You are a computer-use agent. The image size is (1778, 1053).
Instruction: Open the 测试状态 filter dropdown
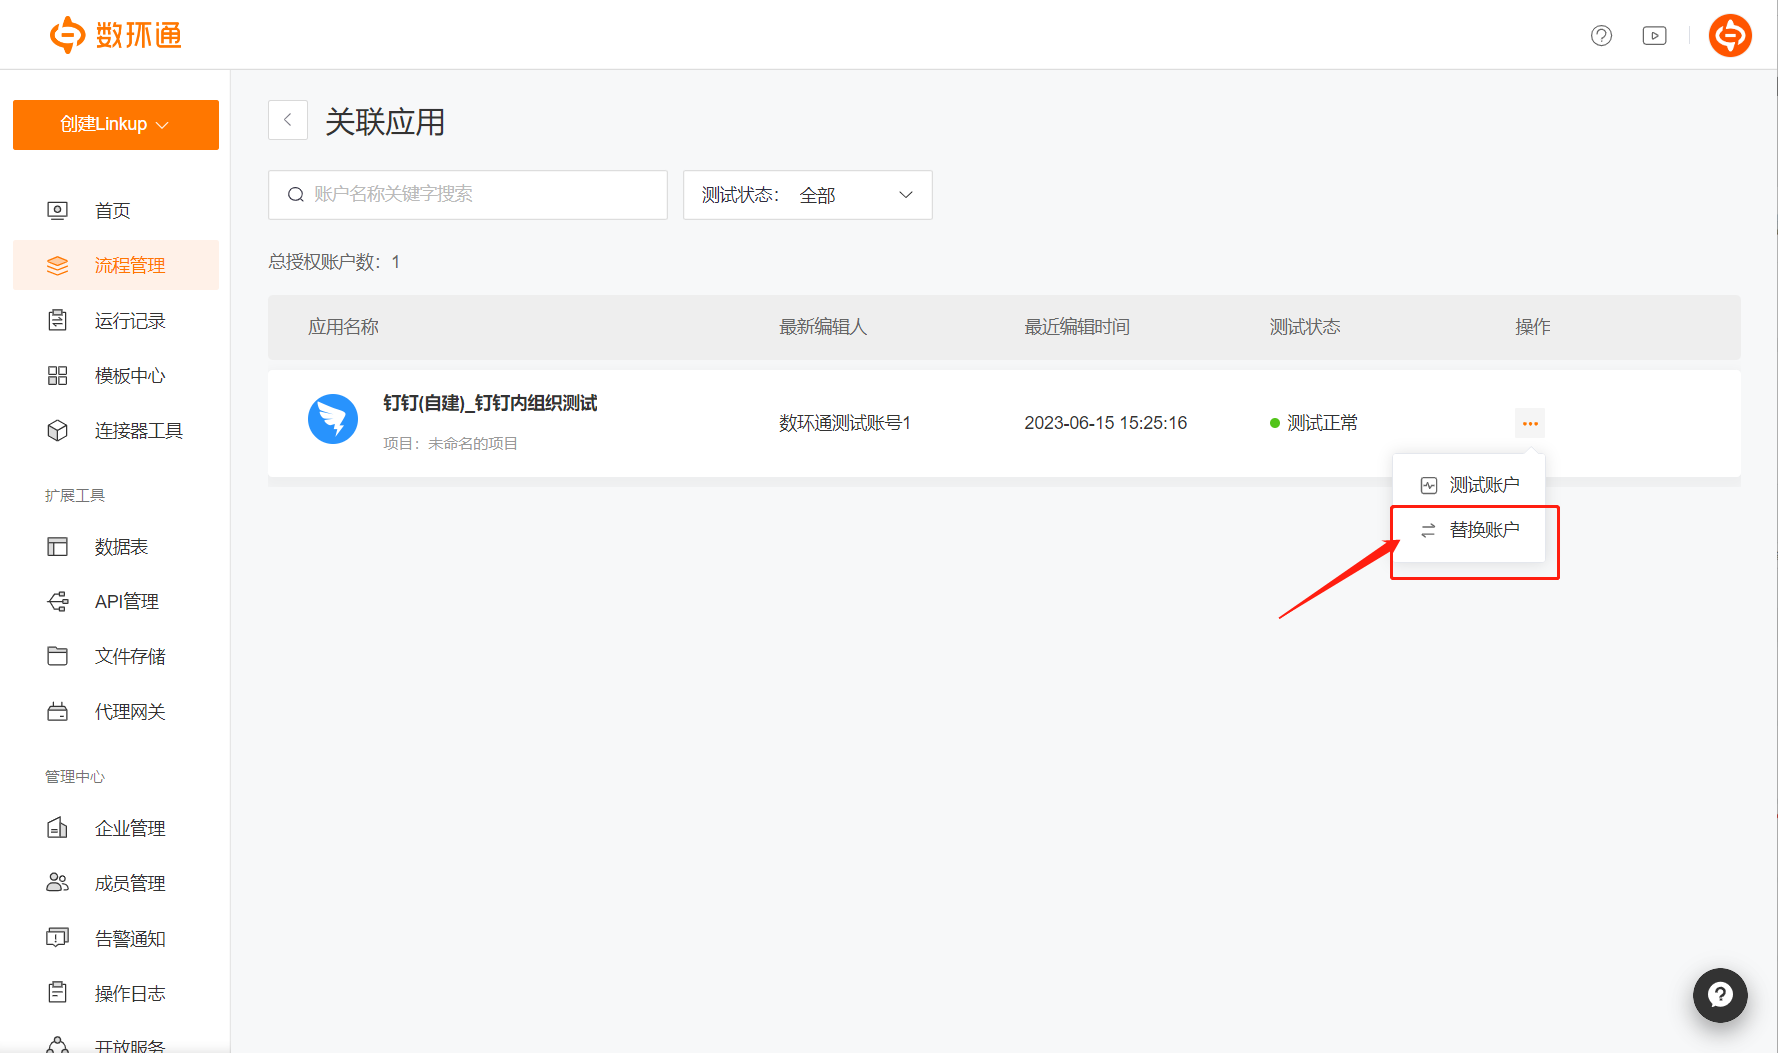[807, 195]
